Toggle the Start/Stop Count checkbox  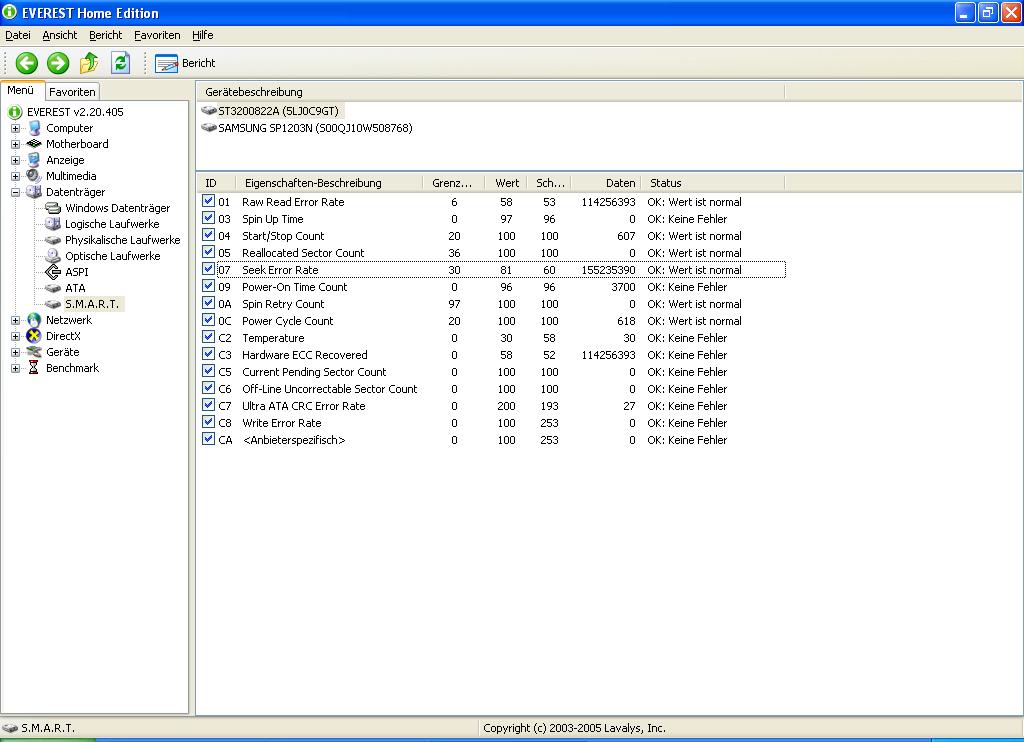(x=208, y=235)
